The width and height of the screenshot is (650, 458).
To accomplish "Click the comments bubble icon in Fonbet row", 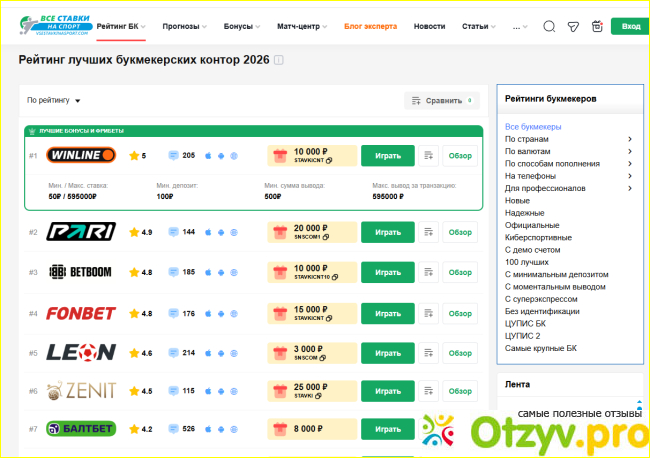I will point(173,314).
